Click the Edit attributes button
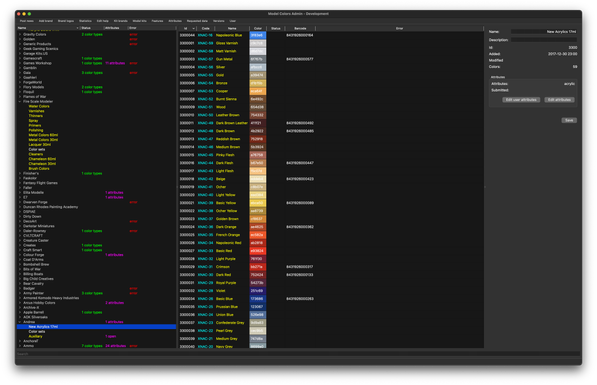Image resolution: width=597 pixels, height=385 pixels. [559, 100]
